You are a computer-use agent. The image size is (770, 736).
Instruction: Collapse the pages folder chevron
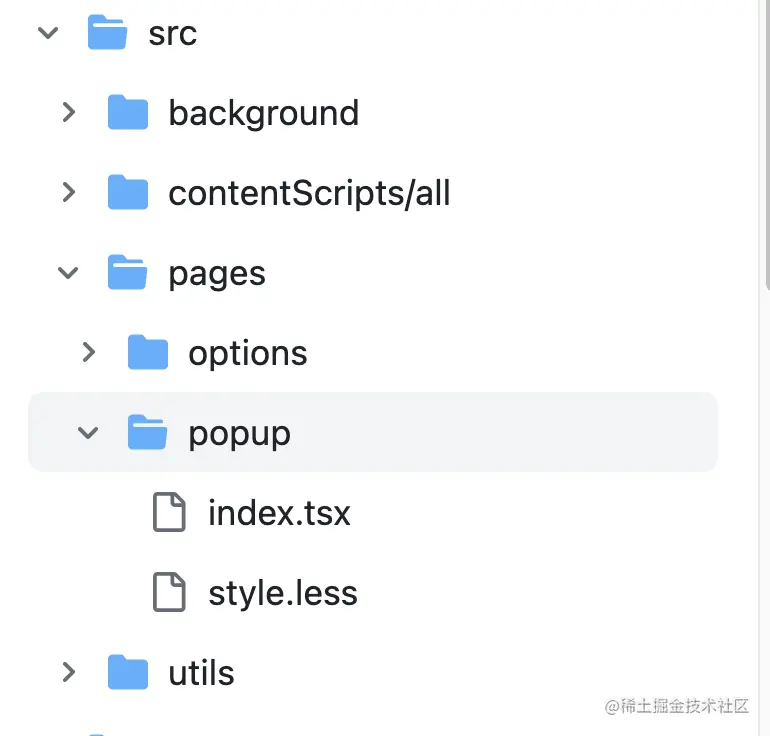pyautogui.click(x=68, y=273)
